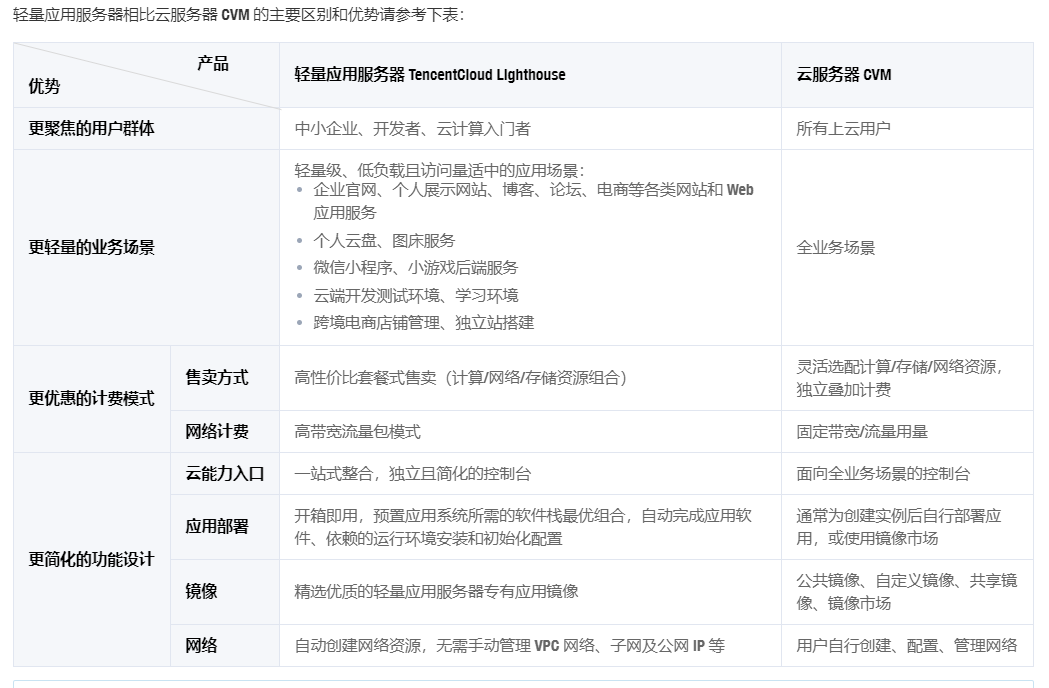
Task: Click the intro sentence comparing Lighthouse with CVM
Action: coord(238,15)
